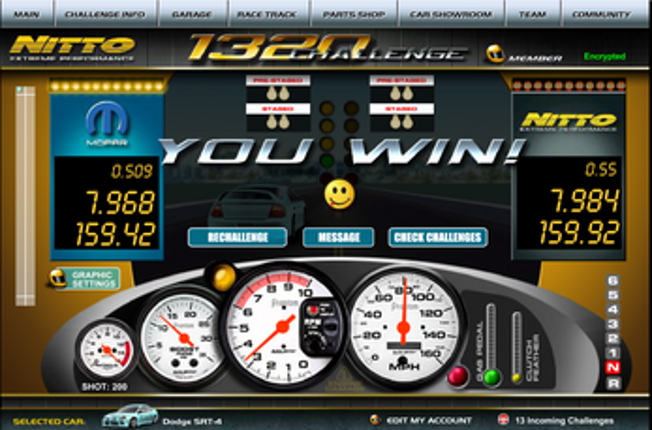
Task: Click the member helmet icon
Action: click(x=495, y=54)
